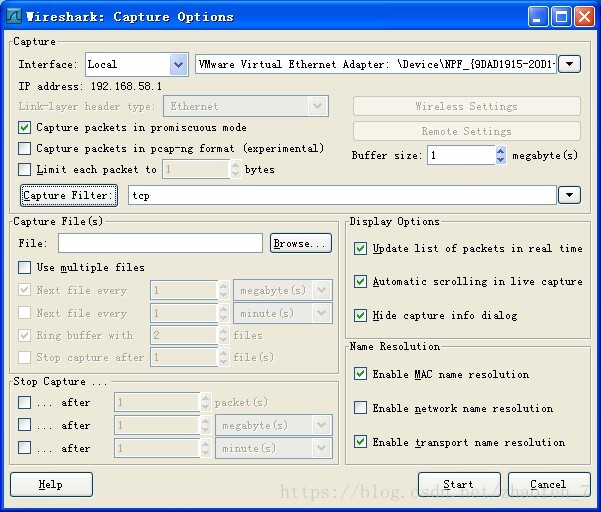Minimize the Capture Options window

tap(537, 17)
